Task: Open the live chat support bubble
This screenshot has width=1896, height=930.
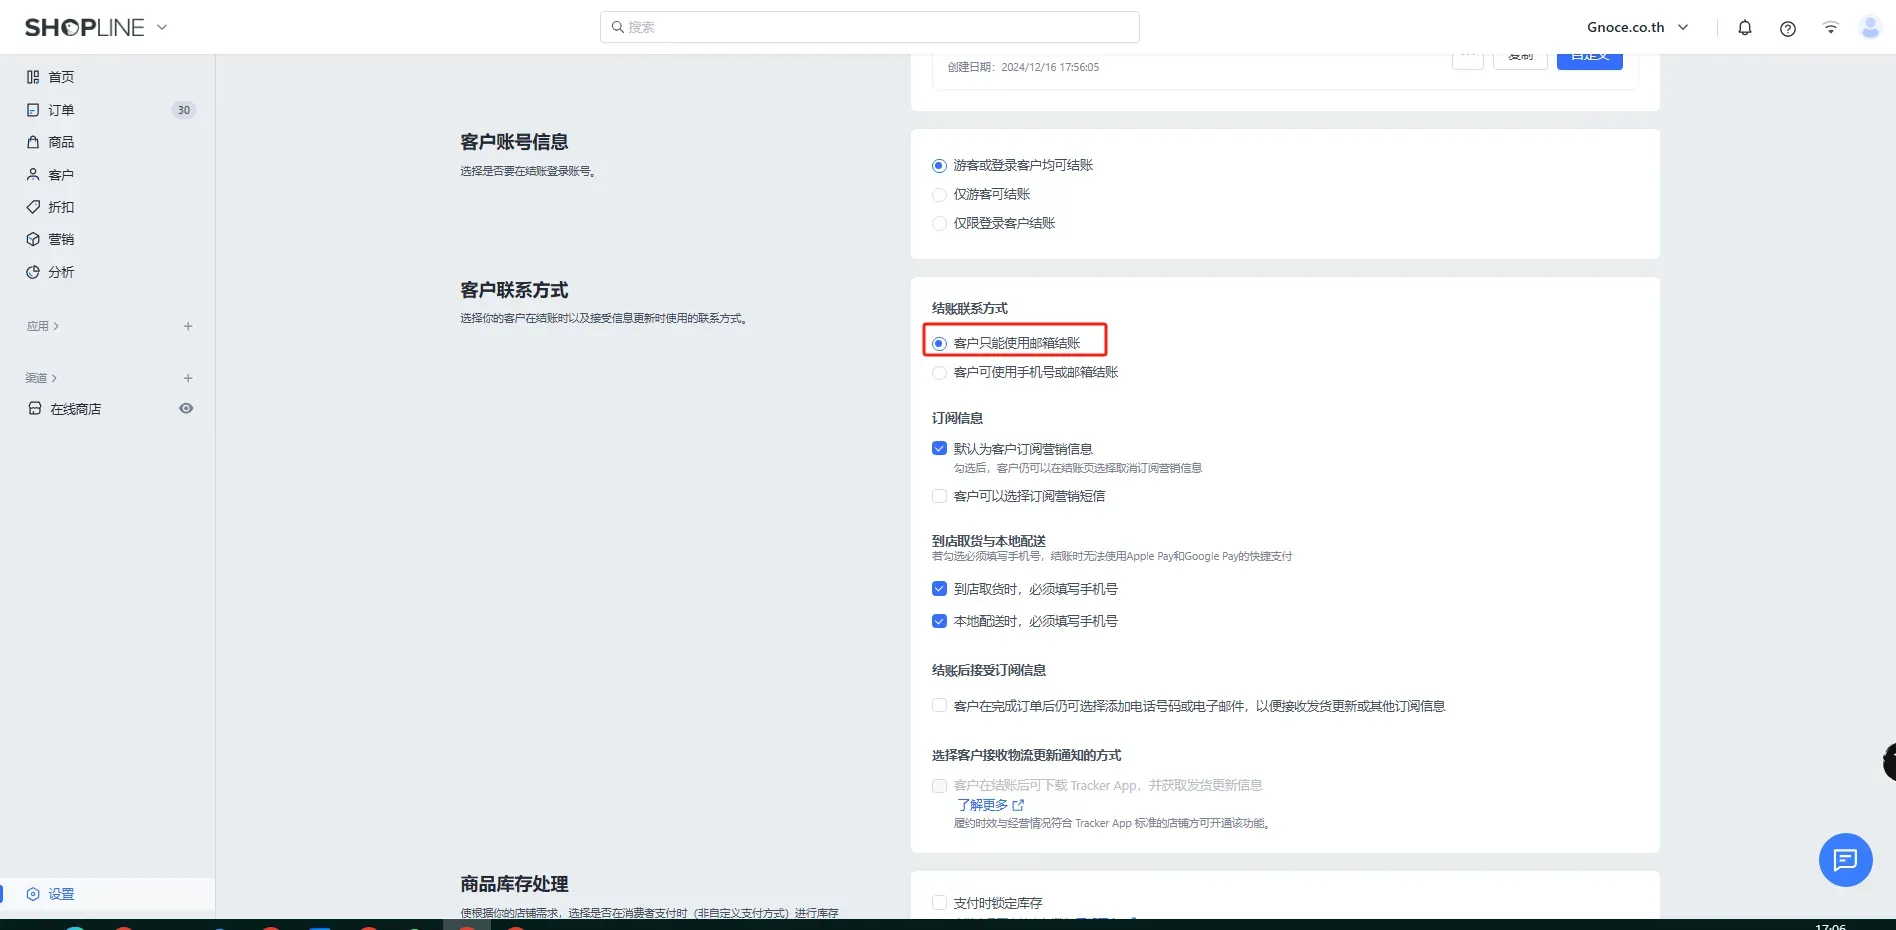Action: (1844, 859)
